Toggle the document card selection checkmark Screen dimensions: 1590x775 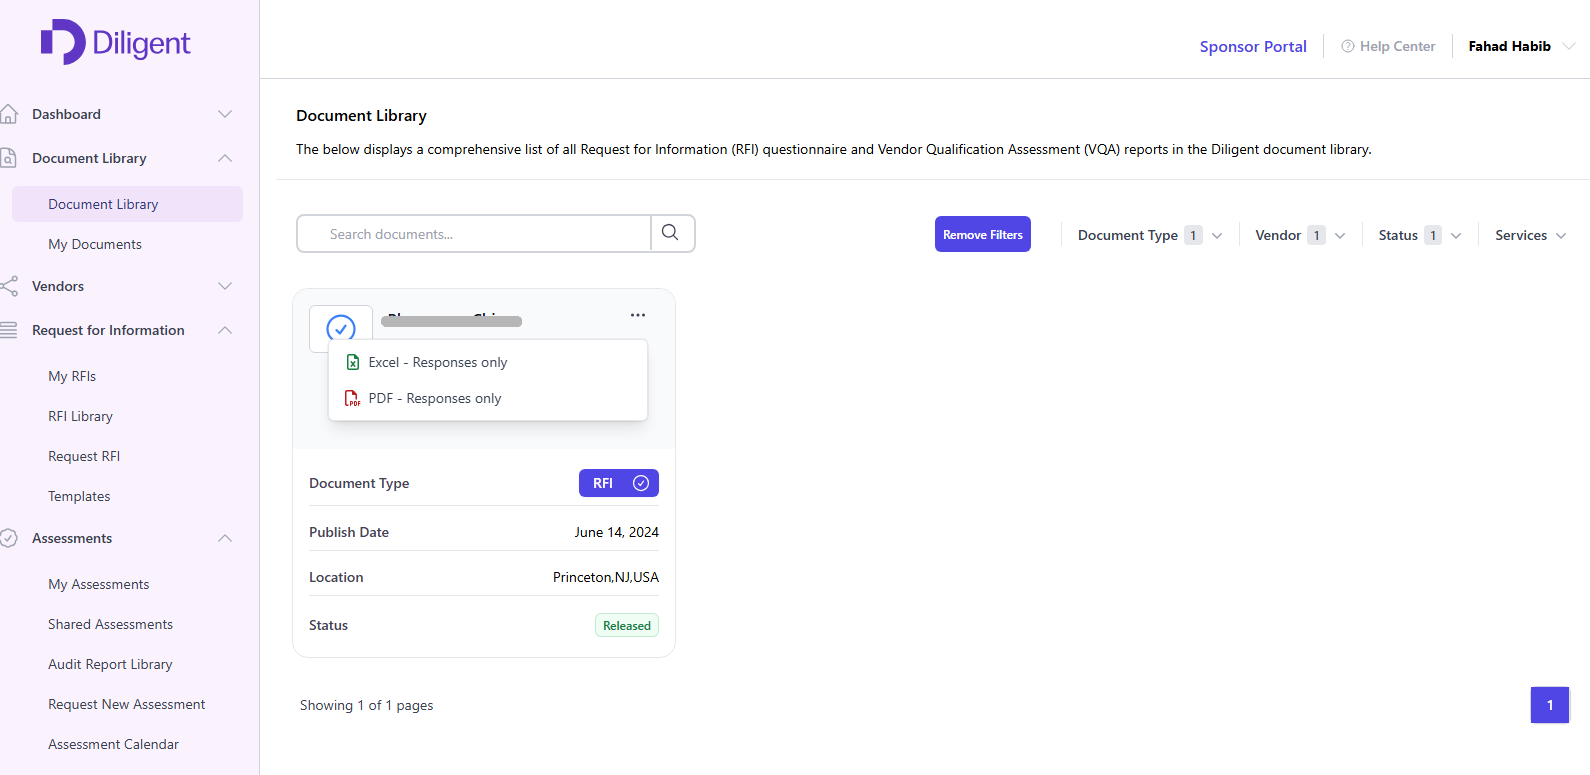[341, 328]
